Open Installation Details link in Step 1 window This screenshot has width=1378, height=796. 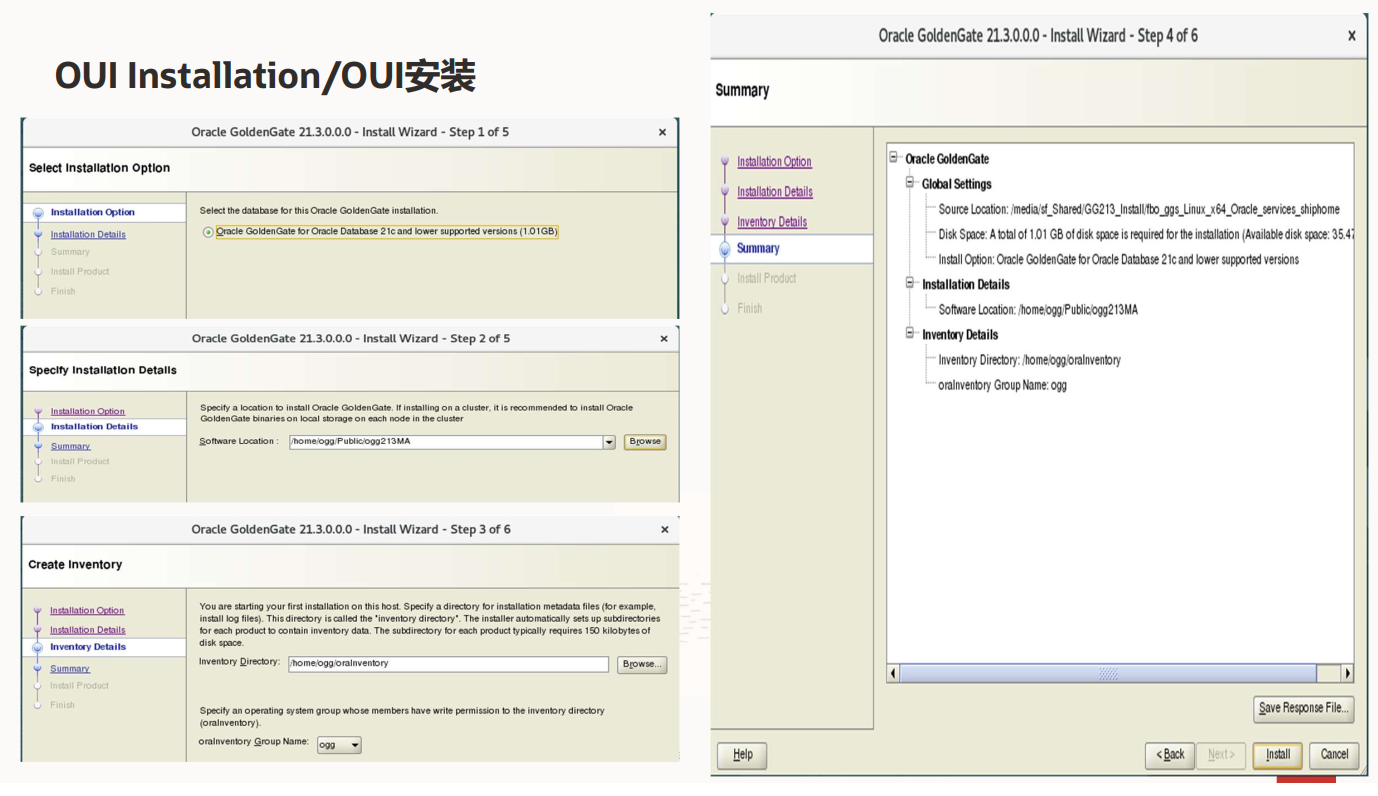[x=88, y=235]
